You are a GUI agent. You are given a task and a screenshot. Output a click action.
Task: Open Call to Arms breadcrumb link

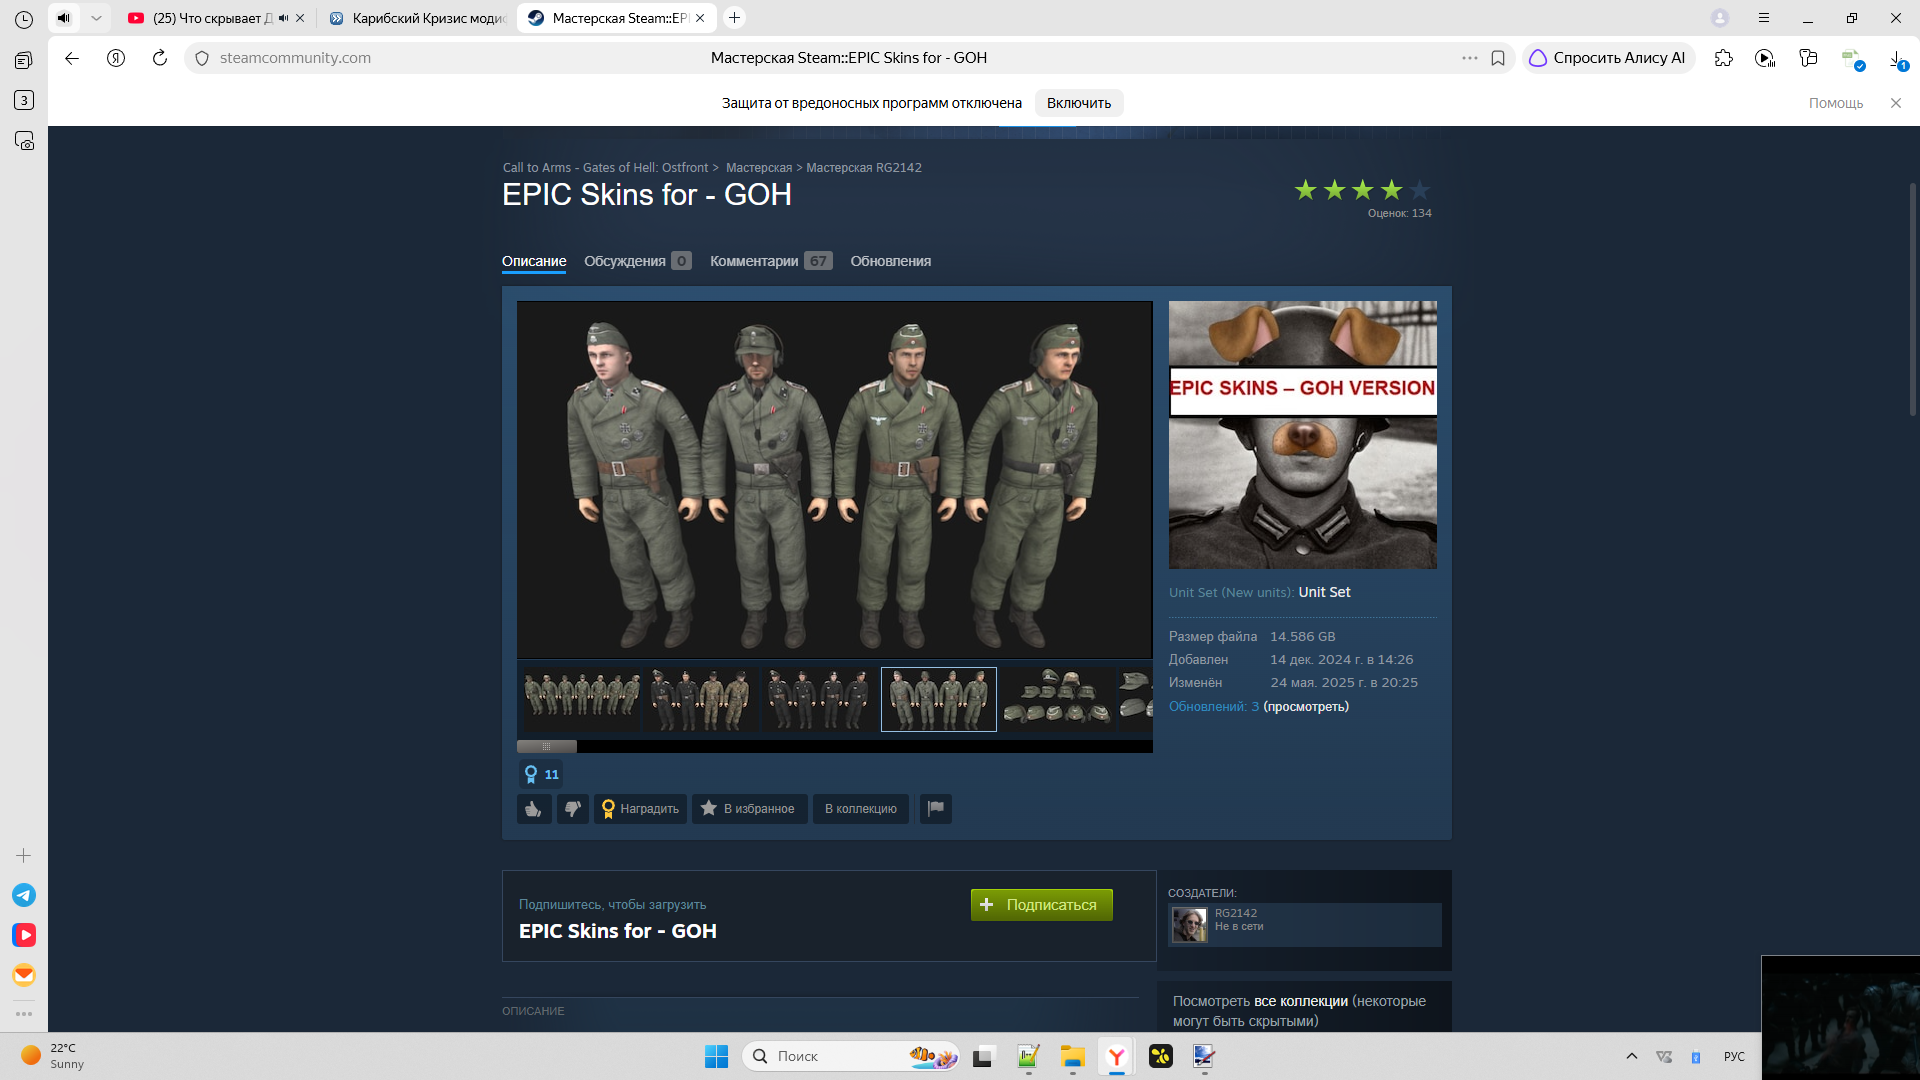coord(605,168)
